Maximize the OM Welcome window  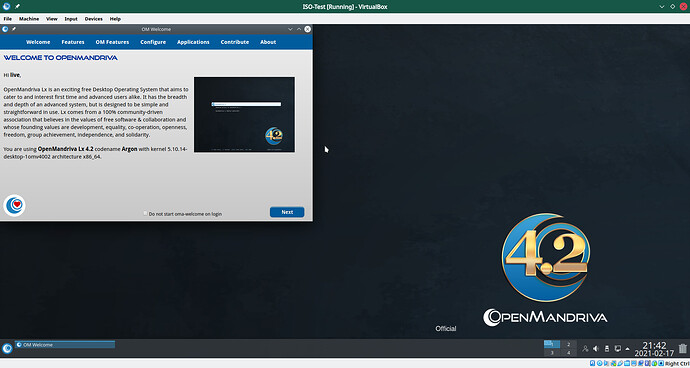[x=299, y=29]
